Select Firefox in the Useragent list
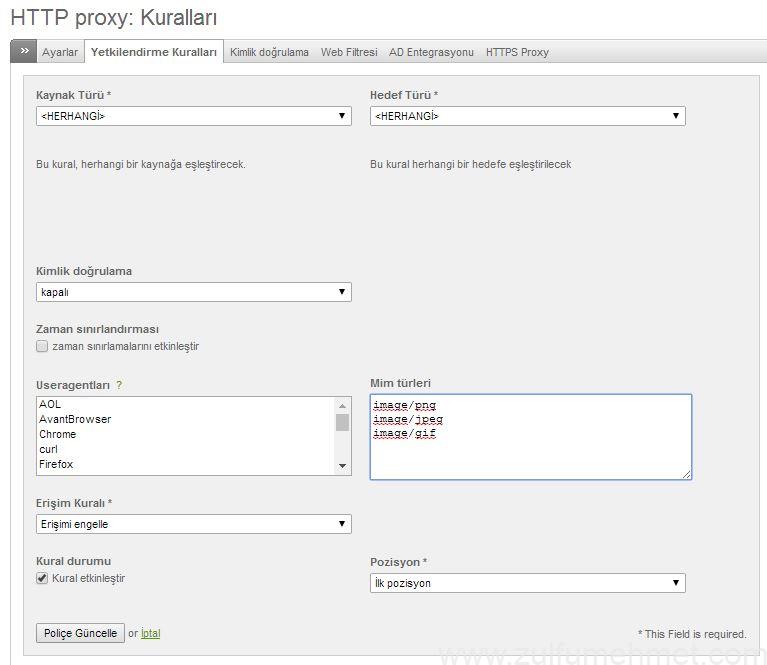This screenshot has height=665, width=767. tap(186, 464)
